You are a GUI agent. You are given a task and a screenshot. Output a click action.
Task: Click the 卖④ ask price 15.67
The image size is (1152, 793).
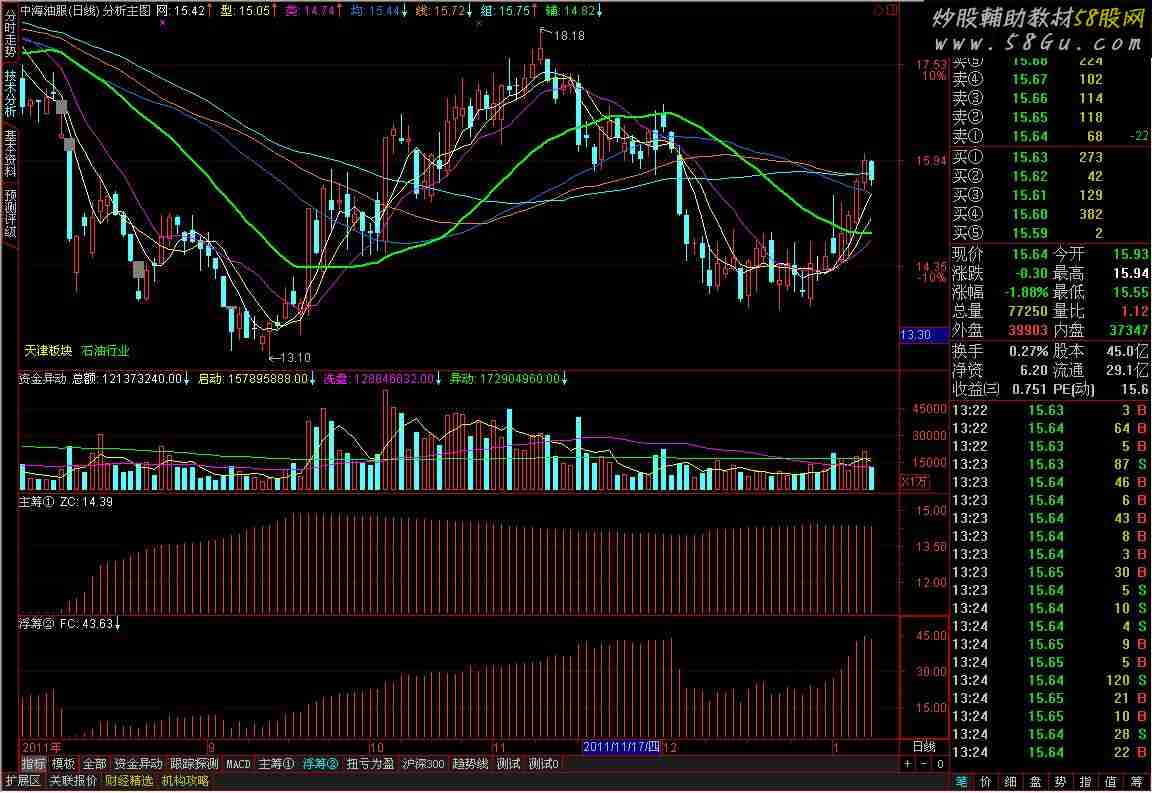point(1029,79)
